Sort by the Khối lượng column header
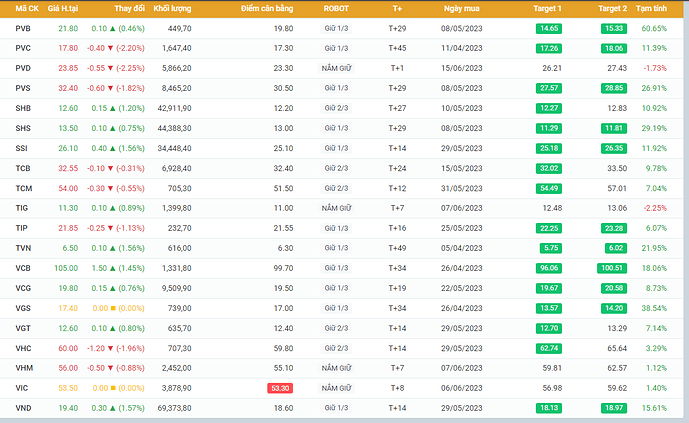 click(x=172, y=8)
